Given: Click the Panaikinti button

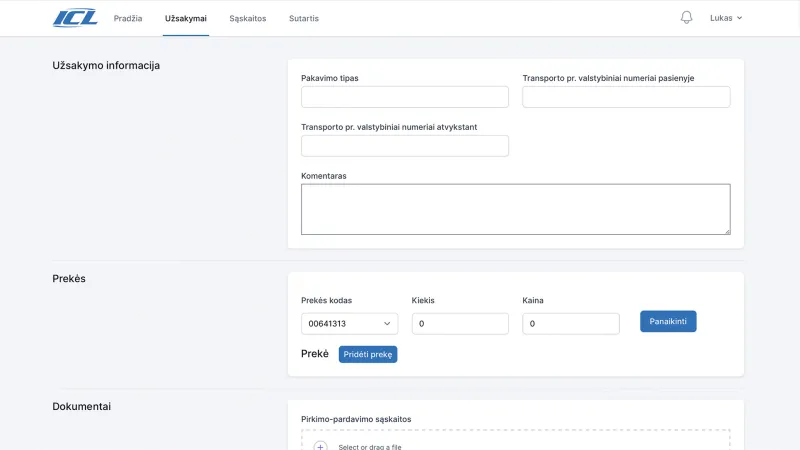Looking at the screenshot, I should coord(668,321).
